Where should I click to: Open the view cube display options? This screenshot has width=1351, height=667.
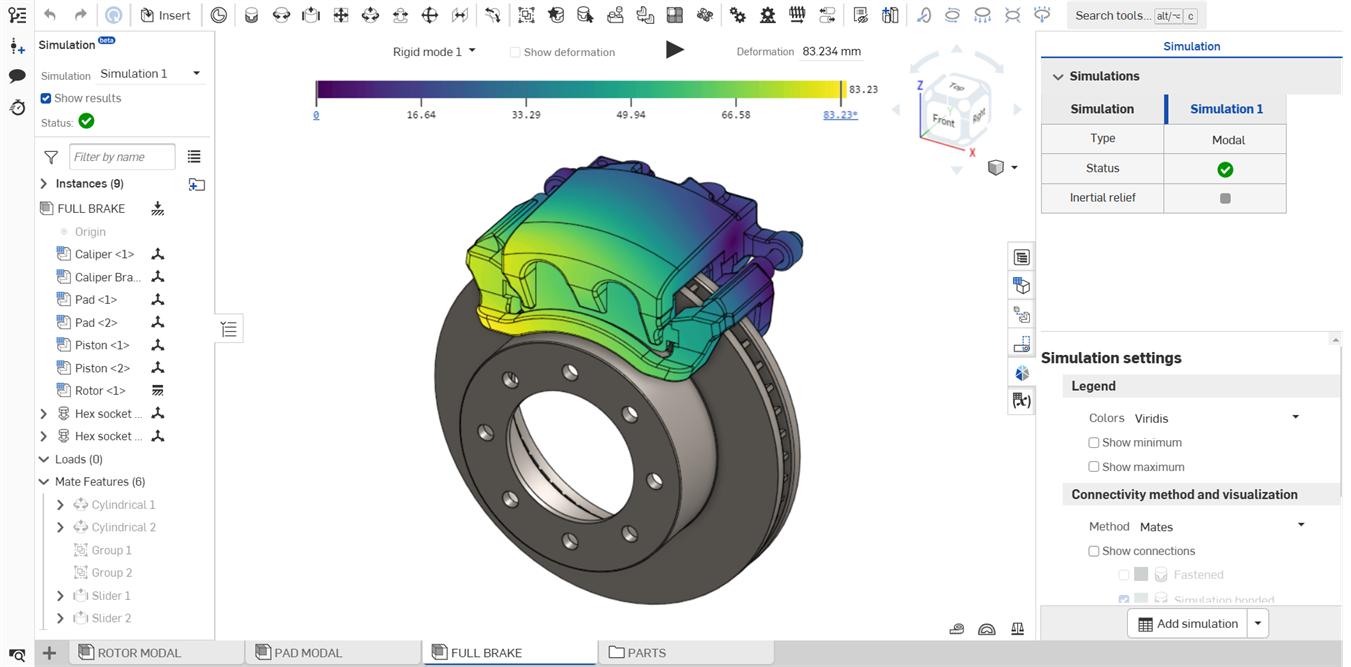click(1002, 168)
